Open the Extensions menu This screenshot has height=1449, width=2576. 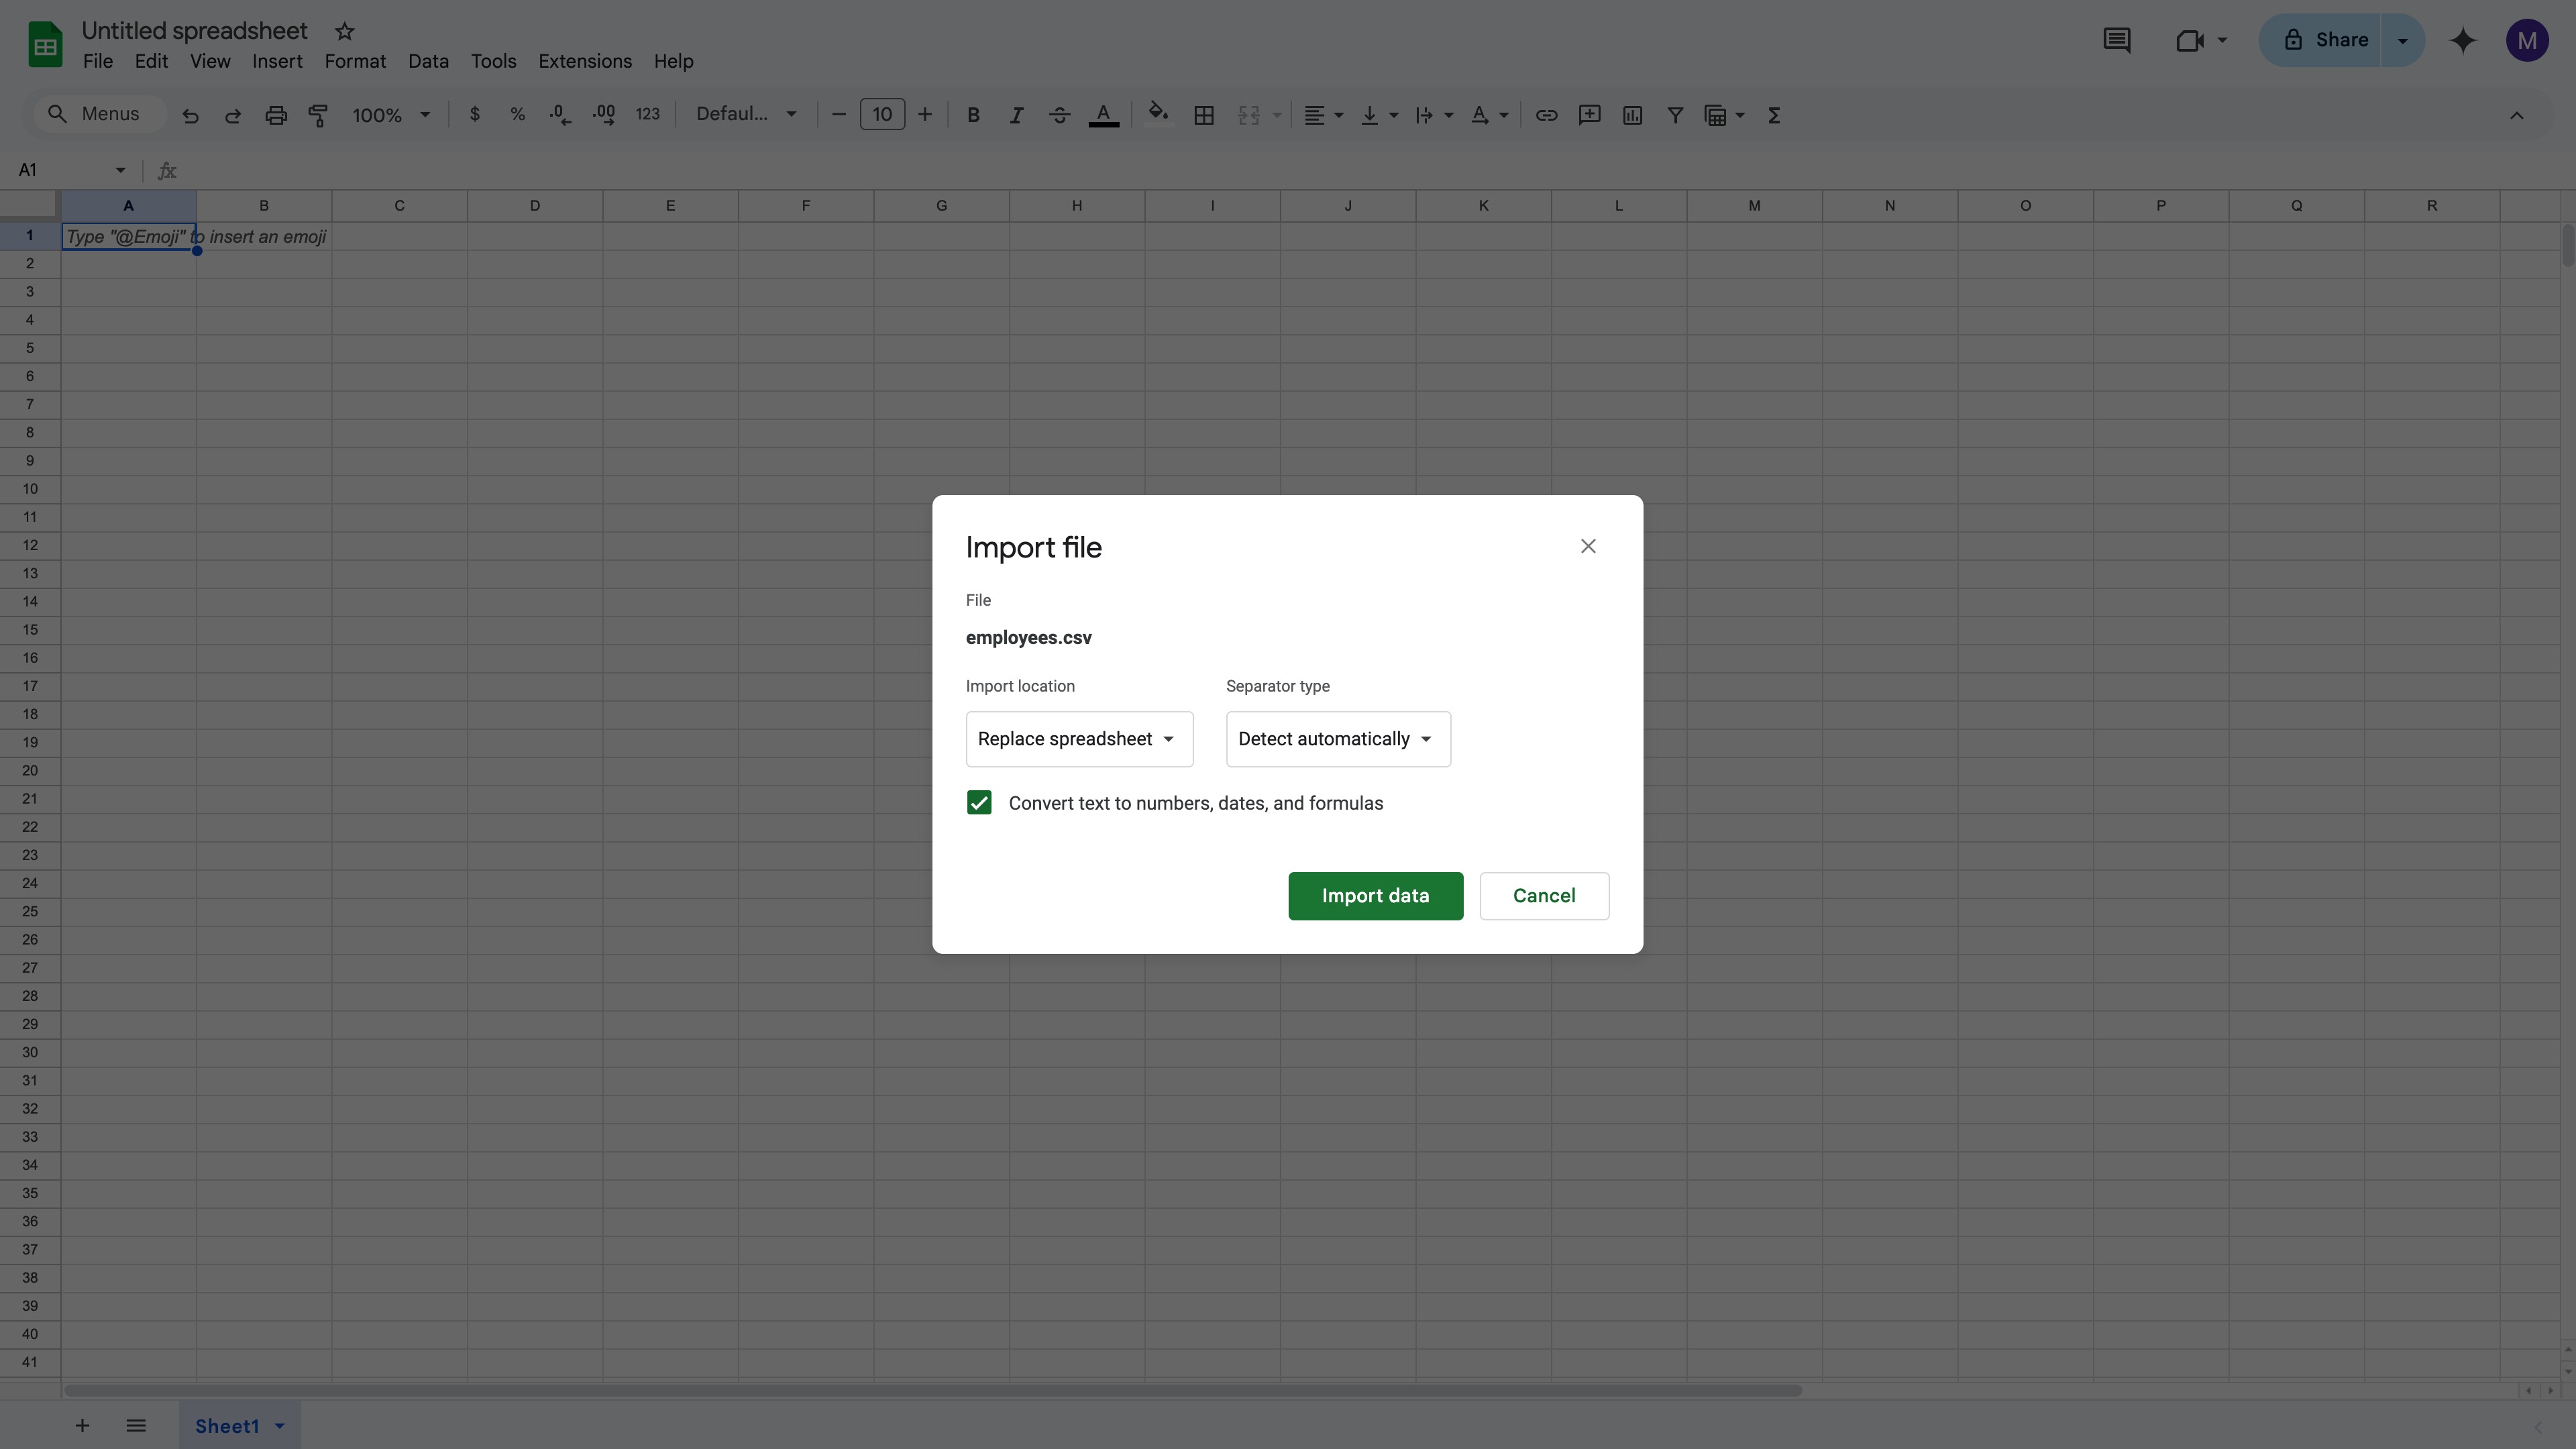585,61
